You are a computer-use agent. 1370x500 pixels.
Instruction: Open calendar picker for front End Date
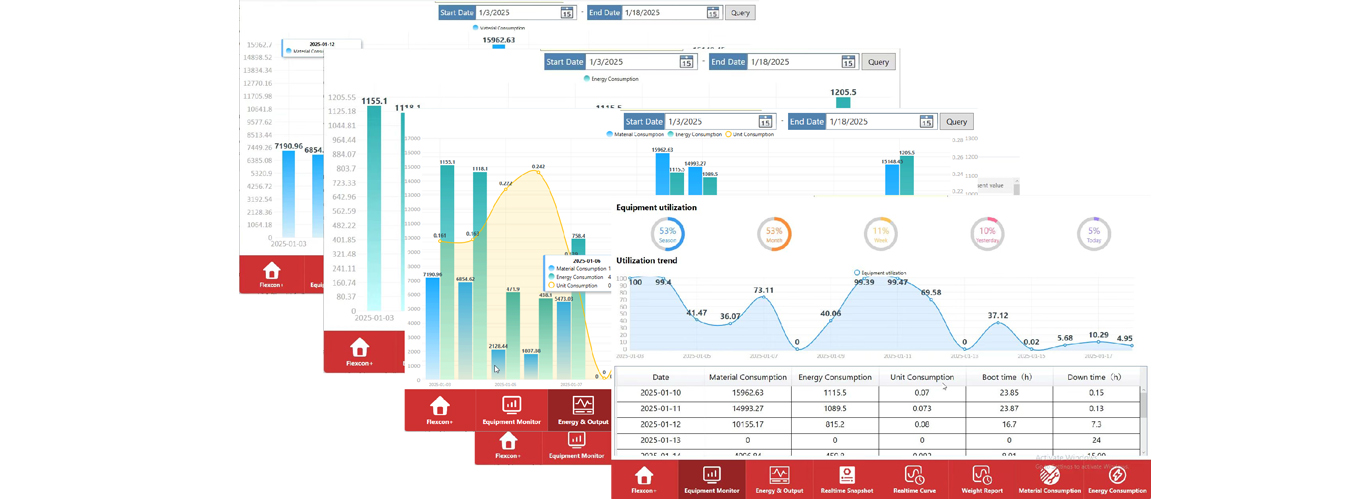pyautogui.click(x=926, y=122)
